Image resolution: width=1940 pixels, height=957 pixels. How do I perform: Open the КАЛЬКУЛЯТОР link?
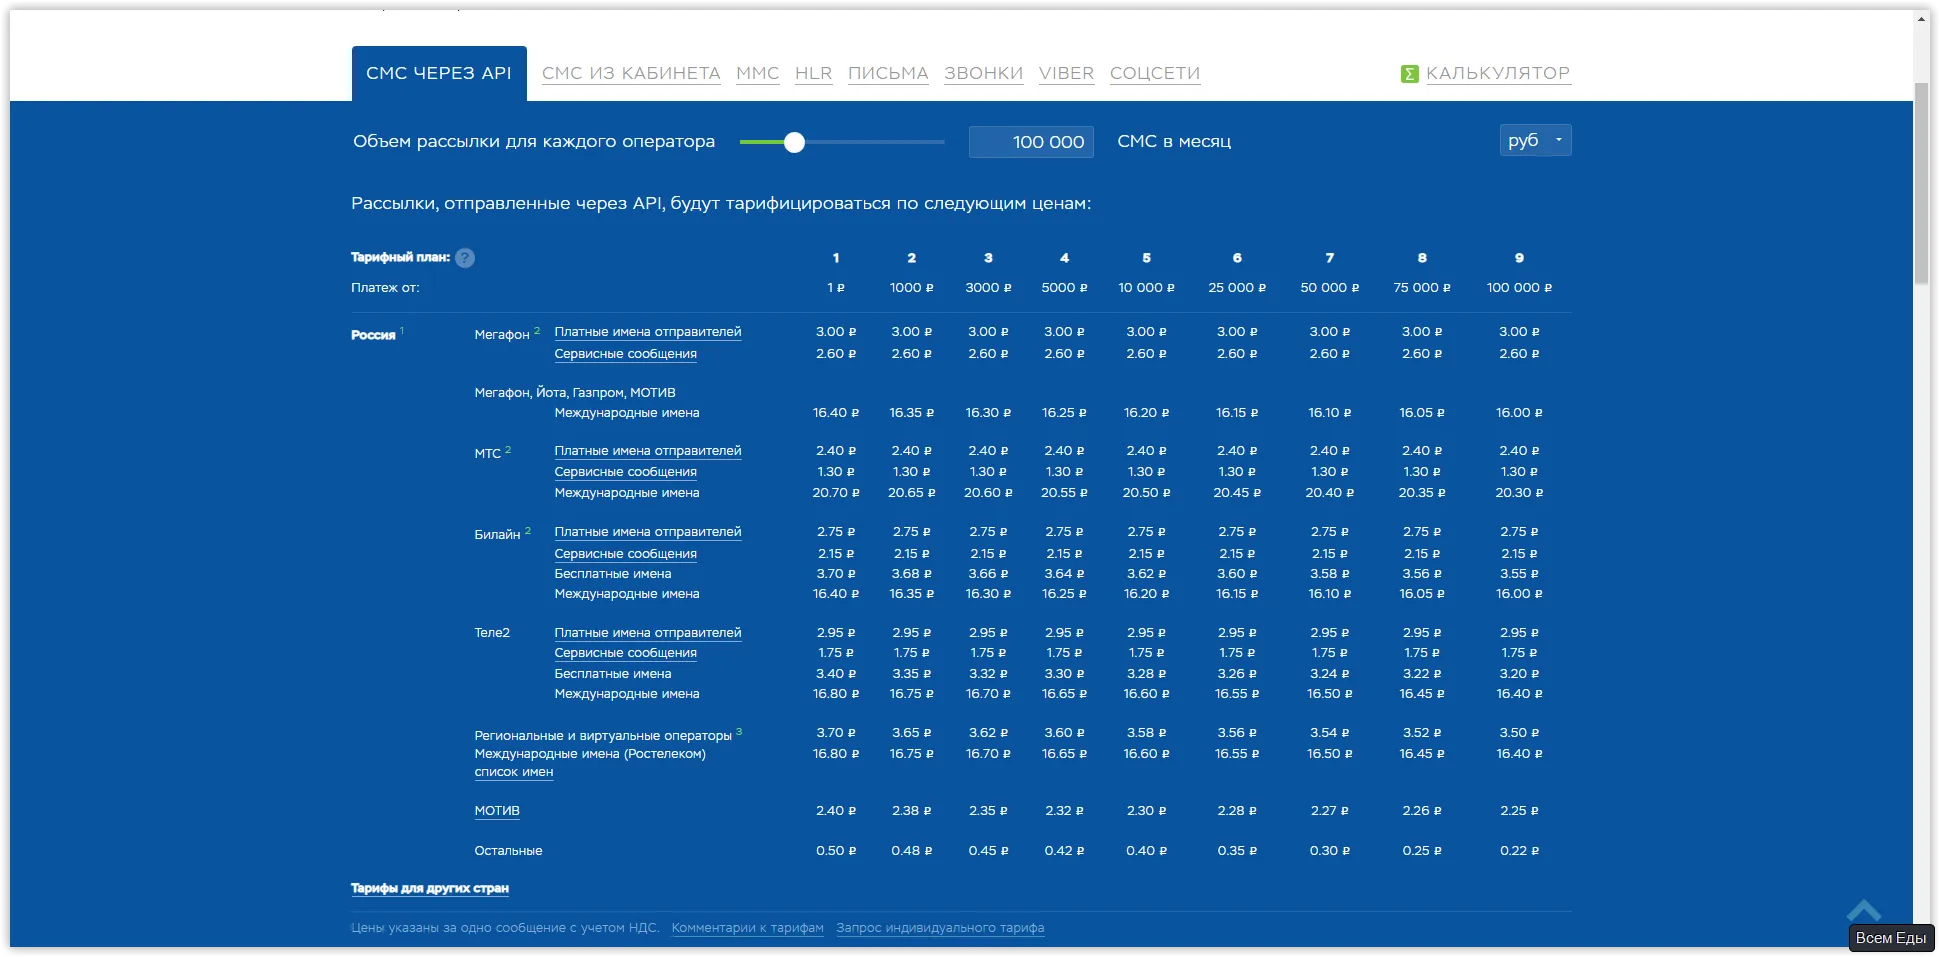[x=1498, y=73]
